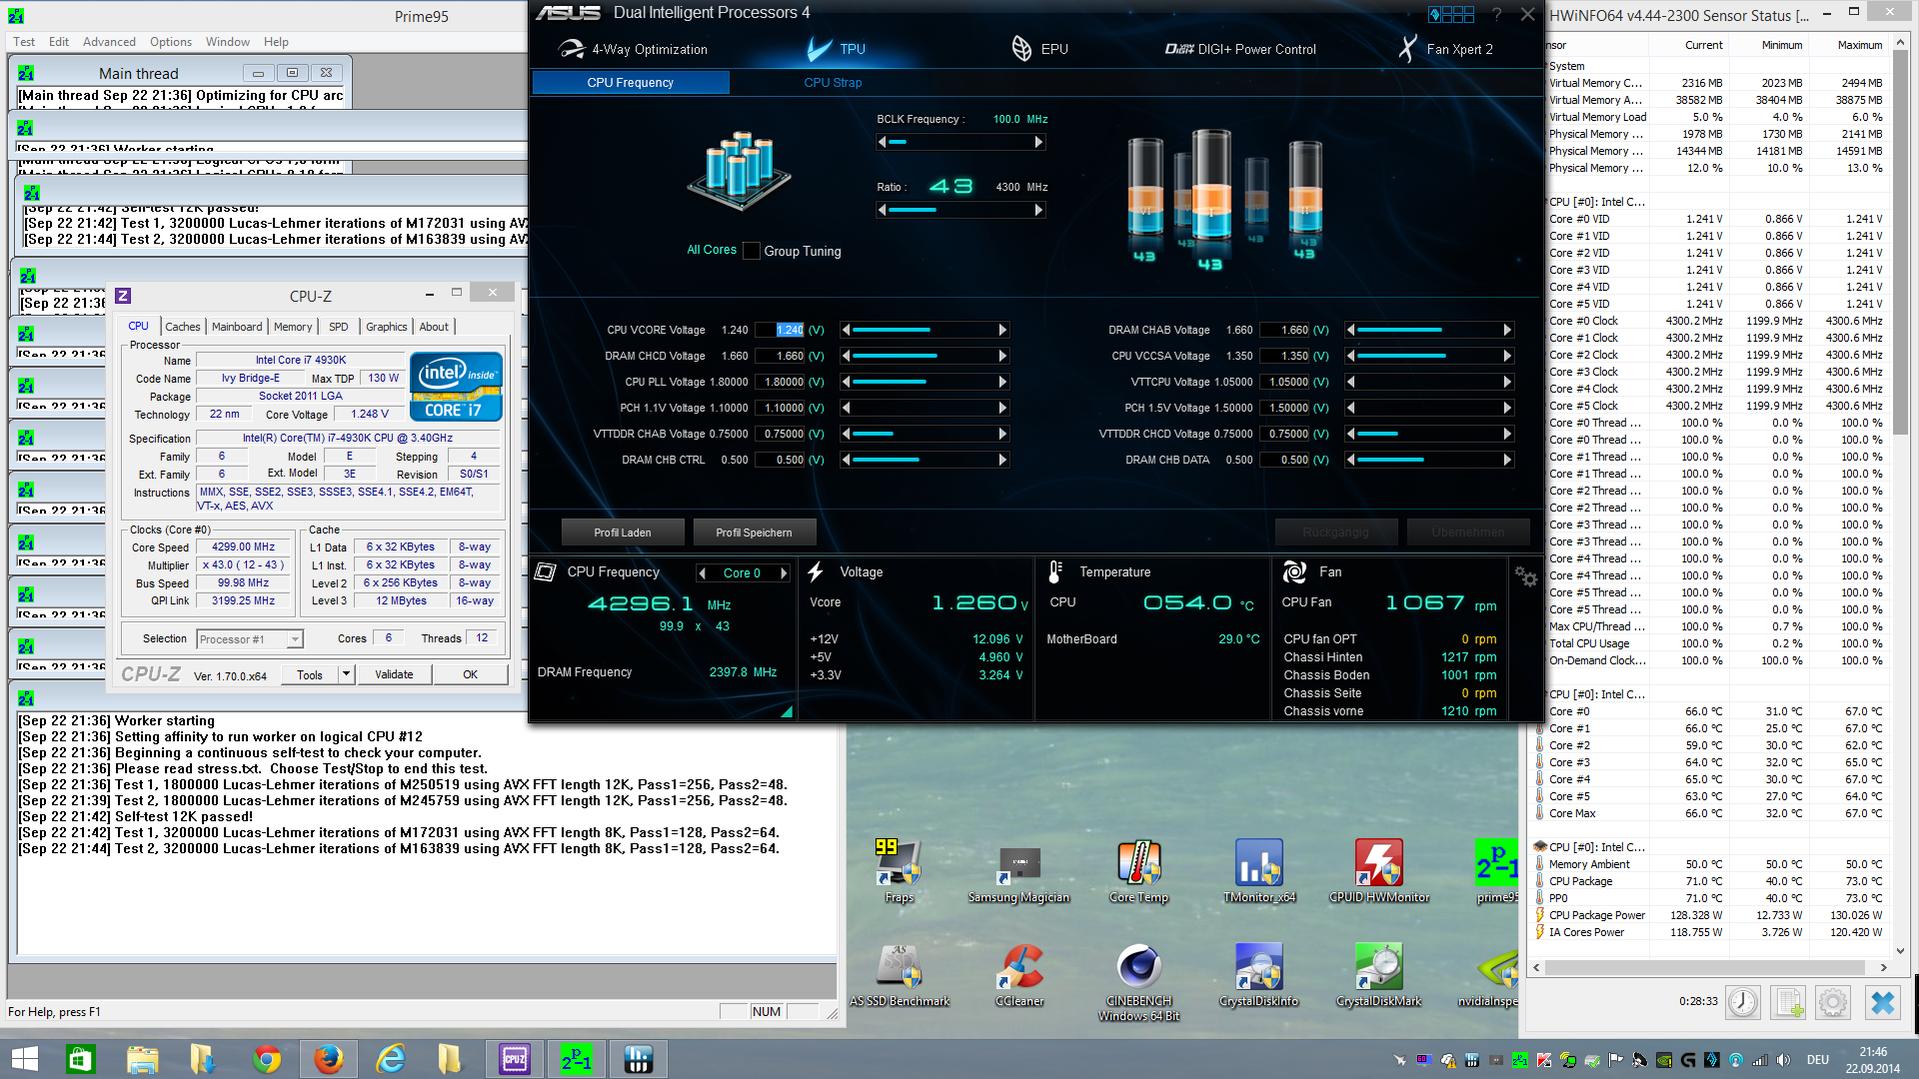
Task: Open the TMonitor_x64 desktop shortcut
Action: tap(1259, 870)
